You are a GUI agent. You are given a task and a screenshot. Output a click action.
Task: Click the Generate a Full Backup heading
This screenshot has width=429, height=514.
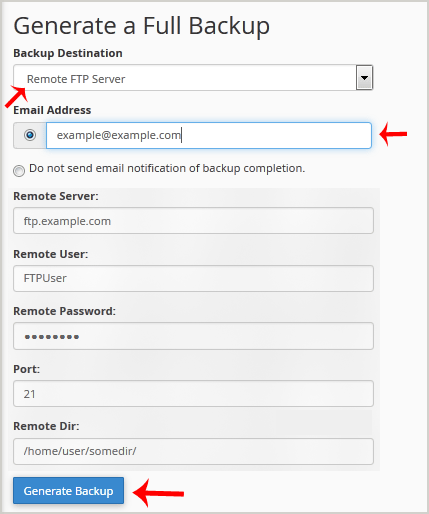[x=141, y=26]
